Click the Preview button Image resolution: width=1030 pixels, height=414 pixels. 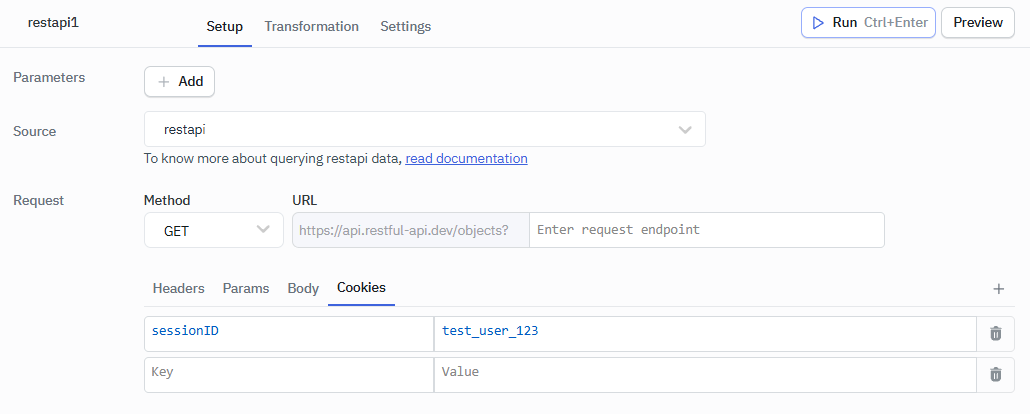click(977, 23)
